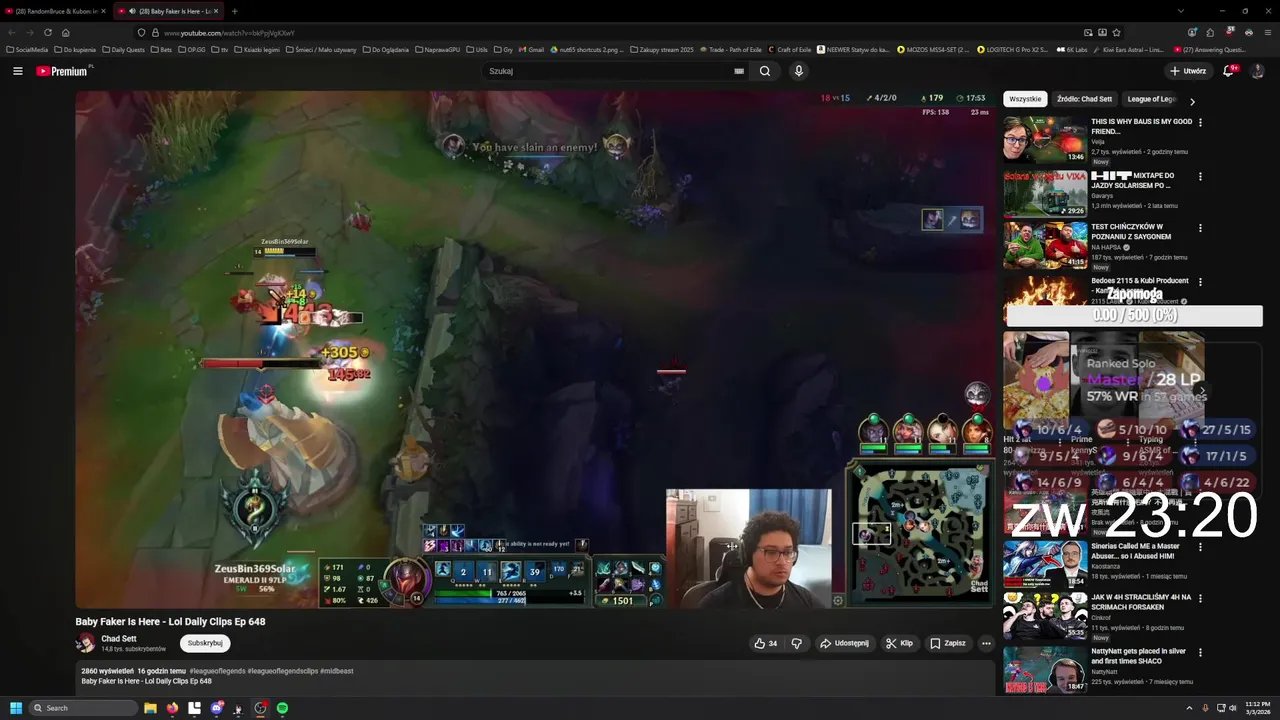The image size is (1280, 720).
Task: Create a clip with Klip button
Action: tap(900, 643)
